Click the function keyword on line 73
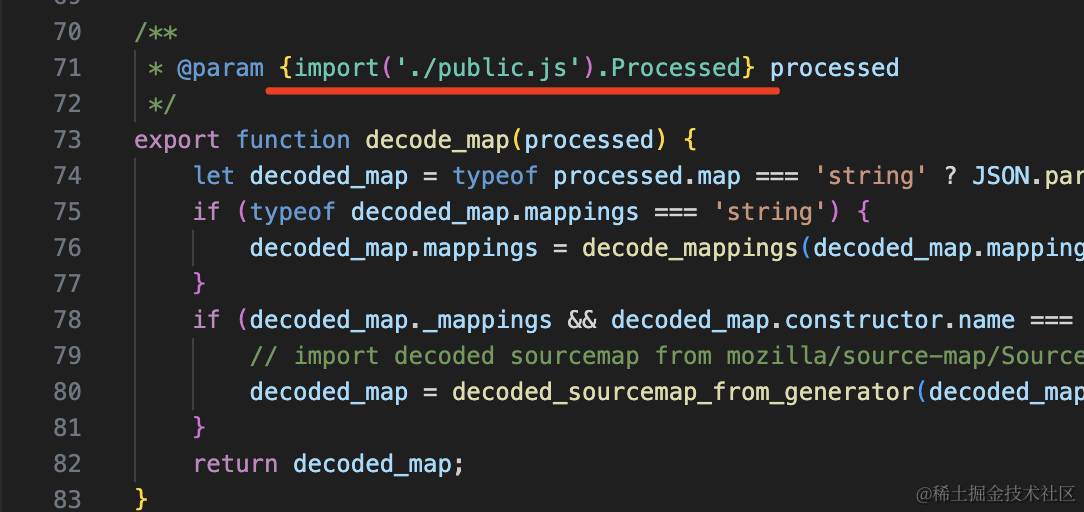The image size is (1084, 512). tap(293, 140)
